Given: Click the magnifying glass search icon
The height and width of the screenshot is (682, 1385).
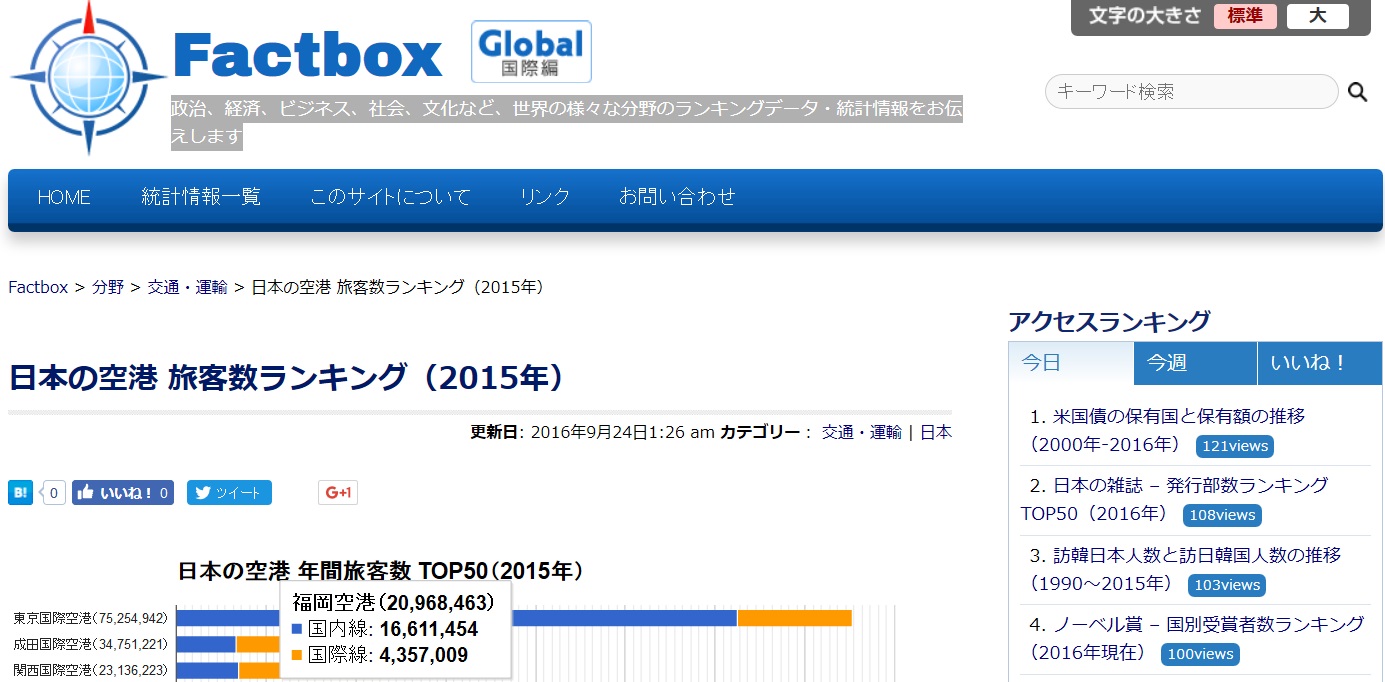Looking at the screenshot, I should click(1357, 92).
